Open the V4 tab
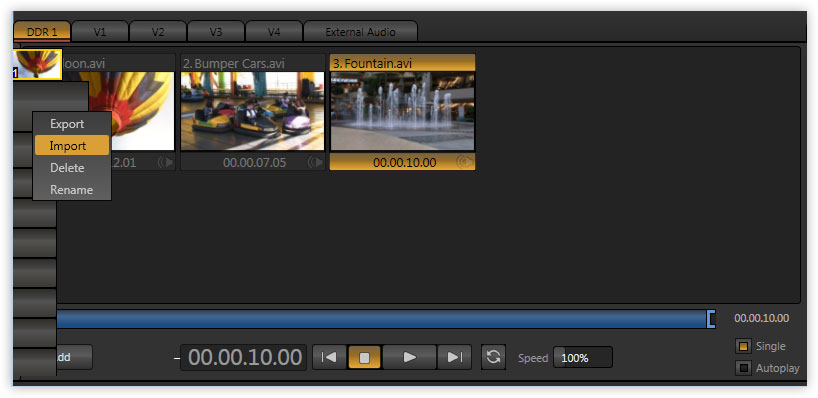The image size is (818, 398). click(x=274, y=32)
